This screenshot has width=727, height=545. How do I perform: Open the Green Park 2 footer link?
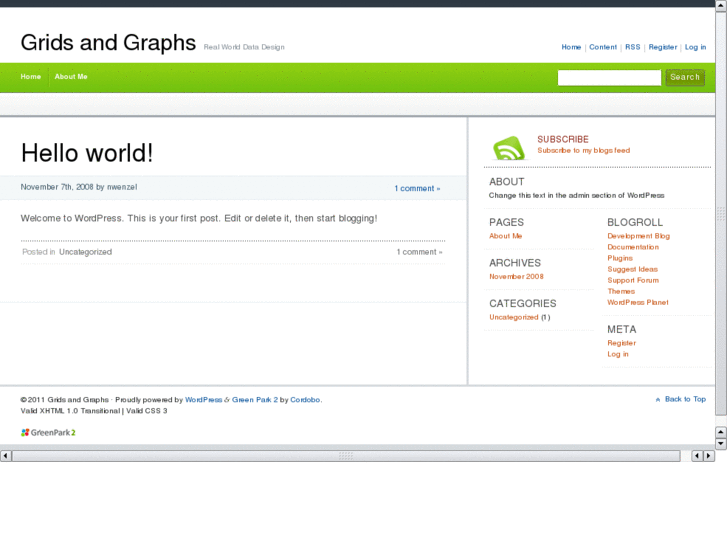point(255,400)
